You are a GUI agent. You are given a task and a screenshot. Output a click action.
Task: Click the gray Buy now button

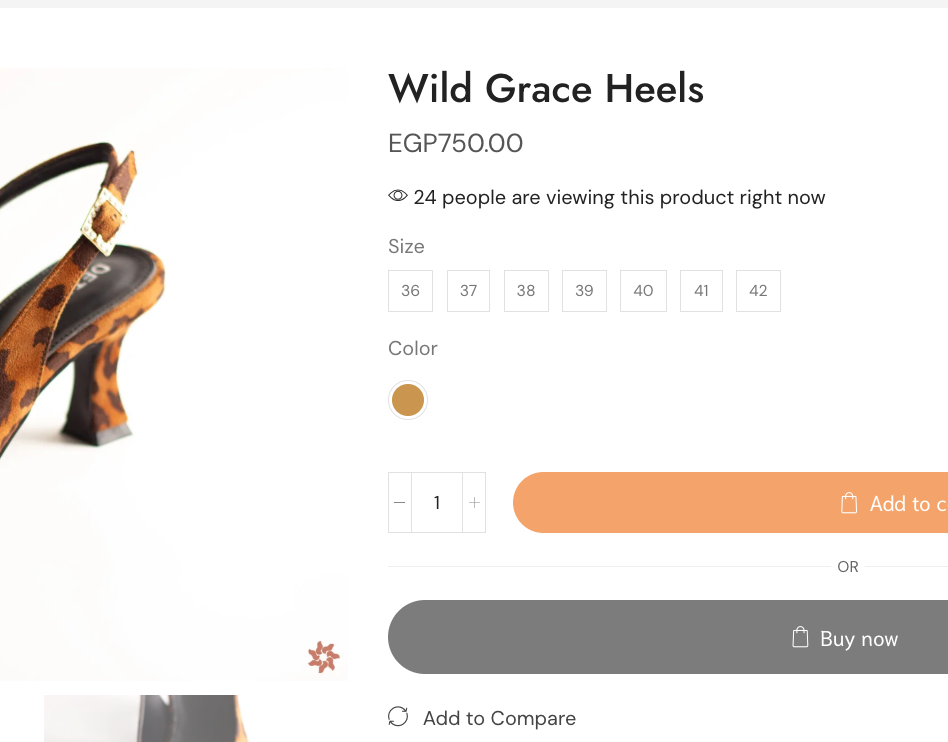tap(668, 637)
